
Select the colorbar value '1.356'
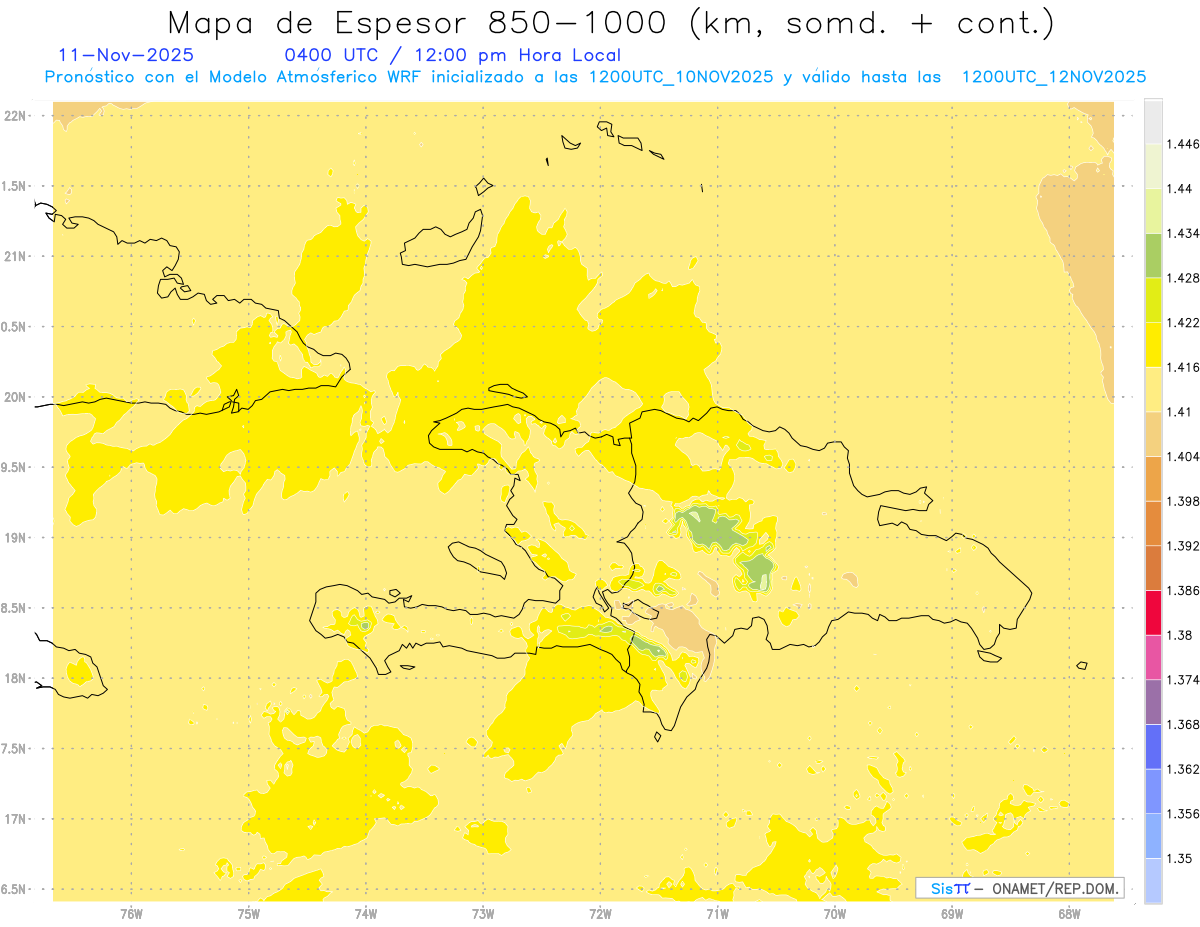(1183, 814)
